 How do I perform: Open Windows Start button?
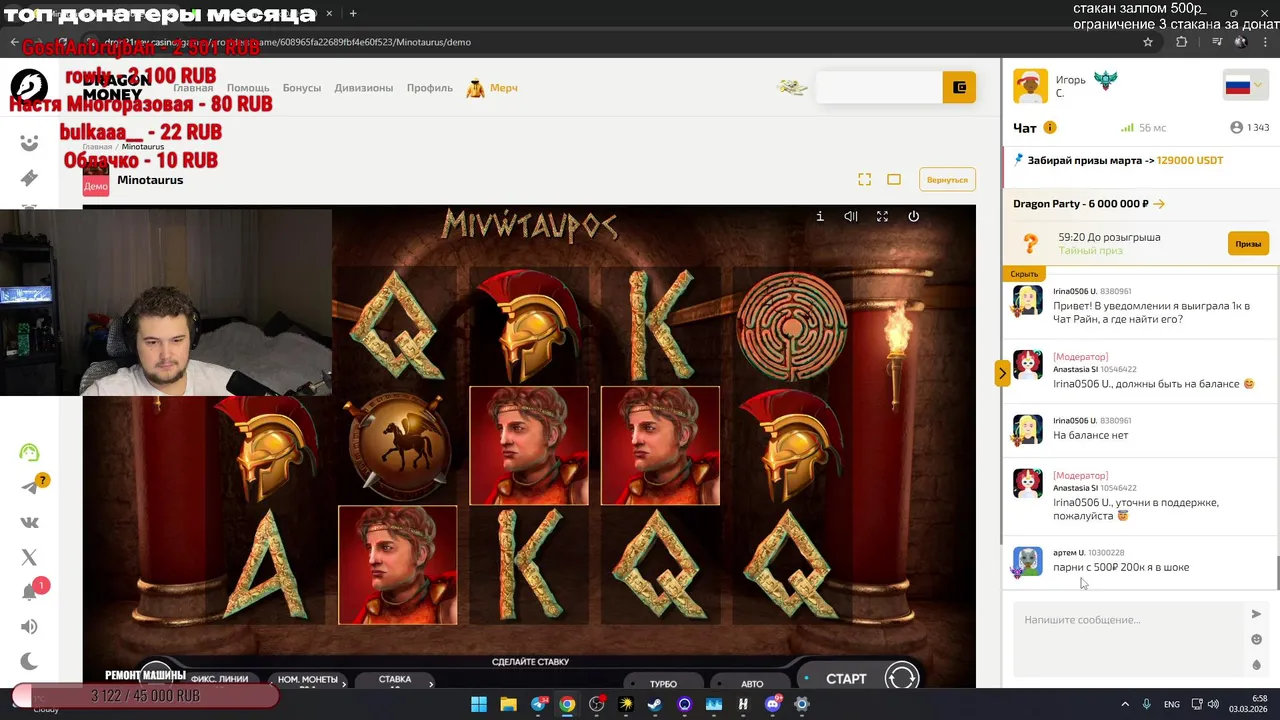[x=479, y=704]
